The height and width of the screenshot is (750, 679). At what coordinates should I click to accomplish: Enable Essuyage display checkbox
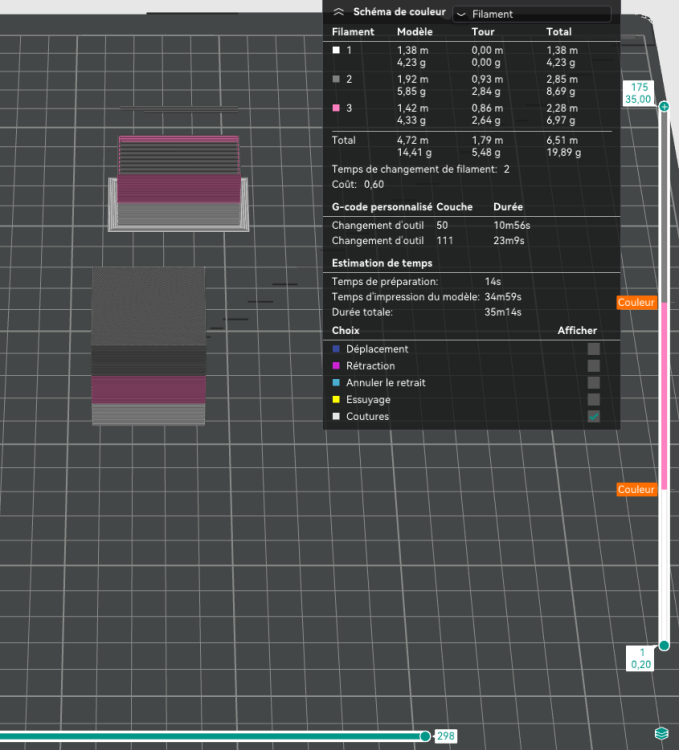[593, 399]
